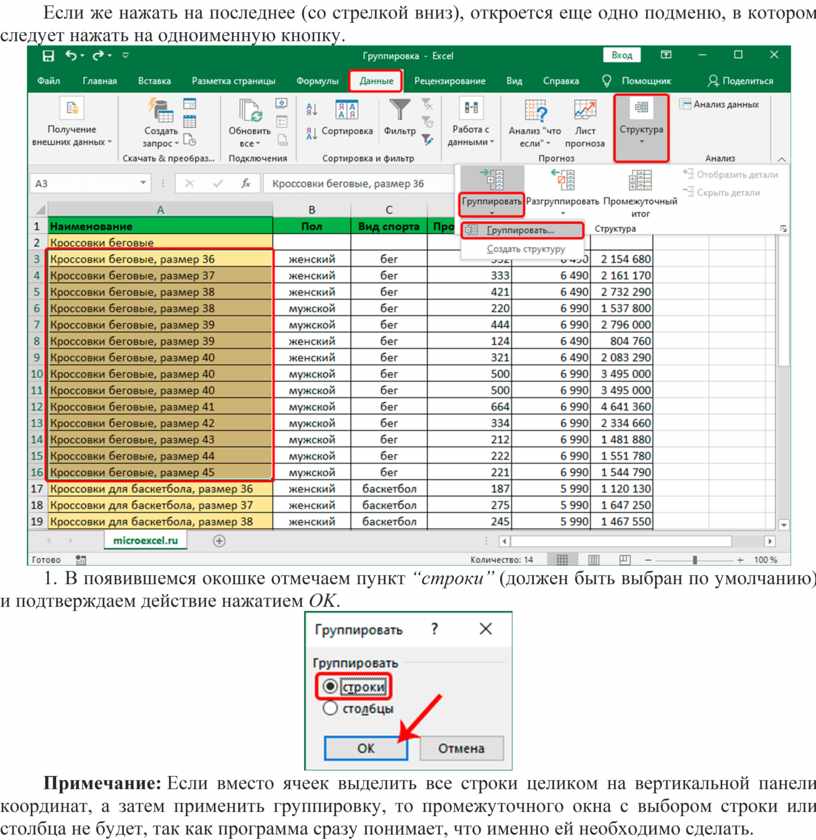Switch to Page Layout view
The width and height of the screenshot is (816, 840).
click(x=594, y=560)
